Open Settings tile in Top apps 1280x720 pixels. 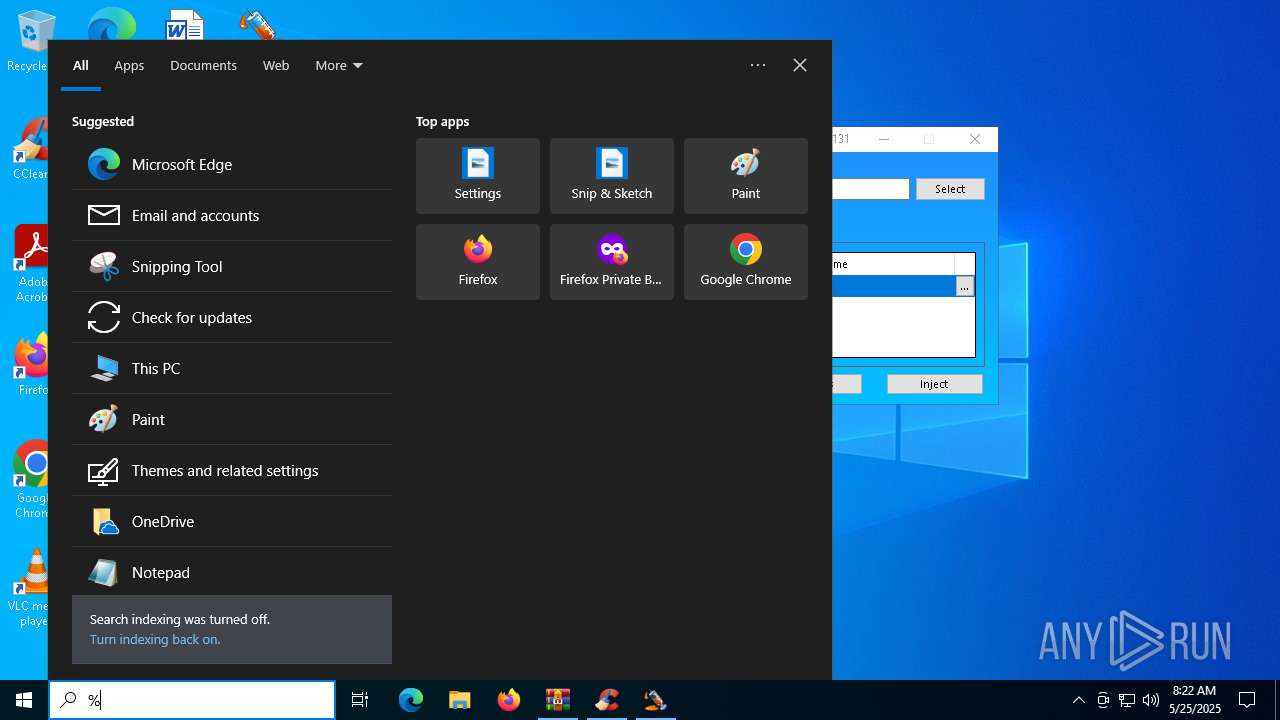pyautogui.click(x=478, y=176)
